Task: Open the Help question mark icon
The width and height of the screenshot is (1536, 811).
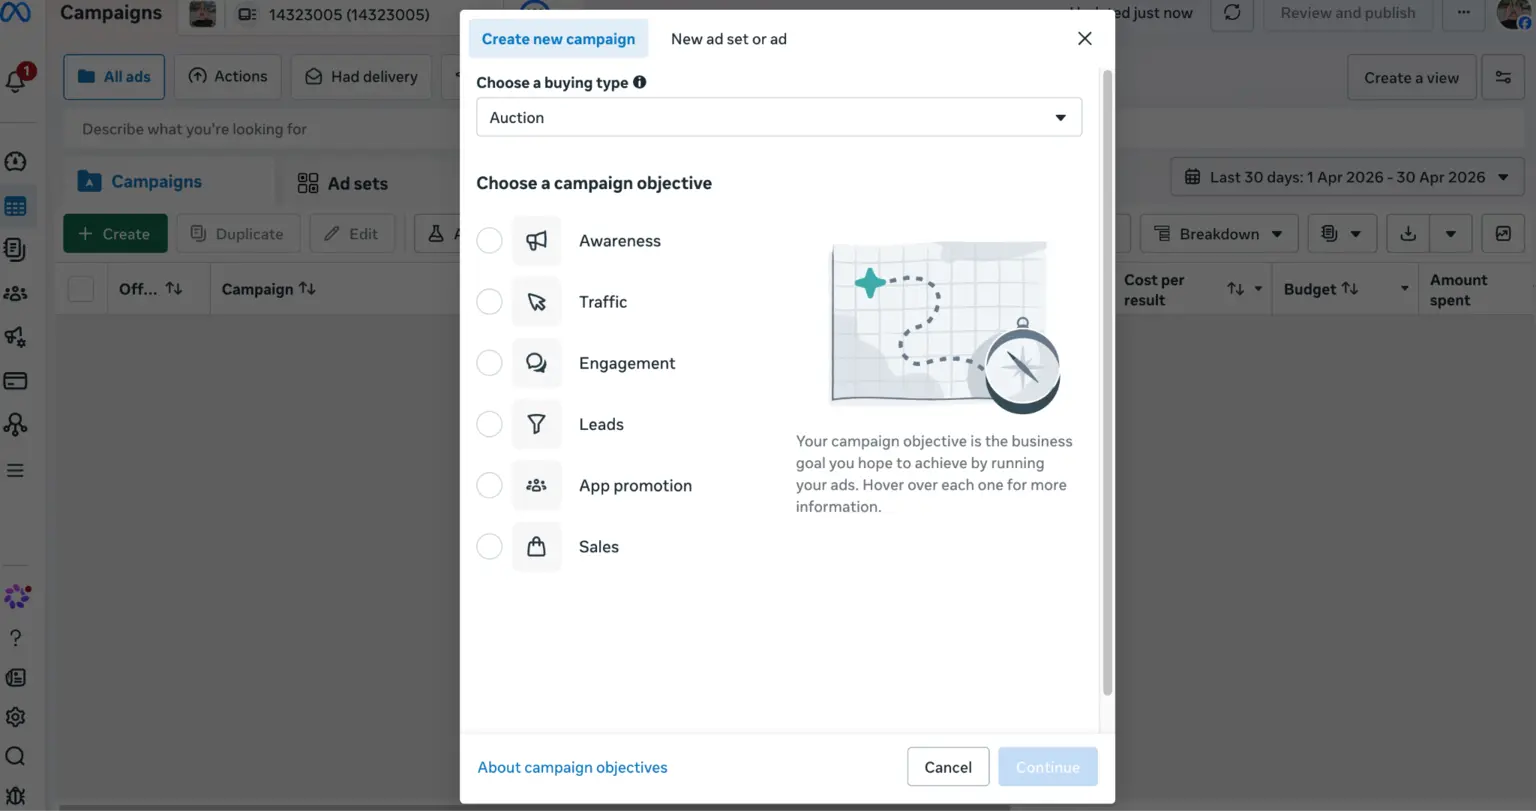Action: tap(15, 638)
